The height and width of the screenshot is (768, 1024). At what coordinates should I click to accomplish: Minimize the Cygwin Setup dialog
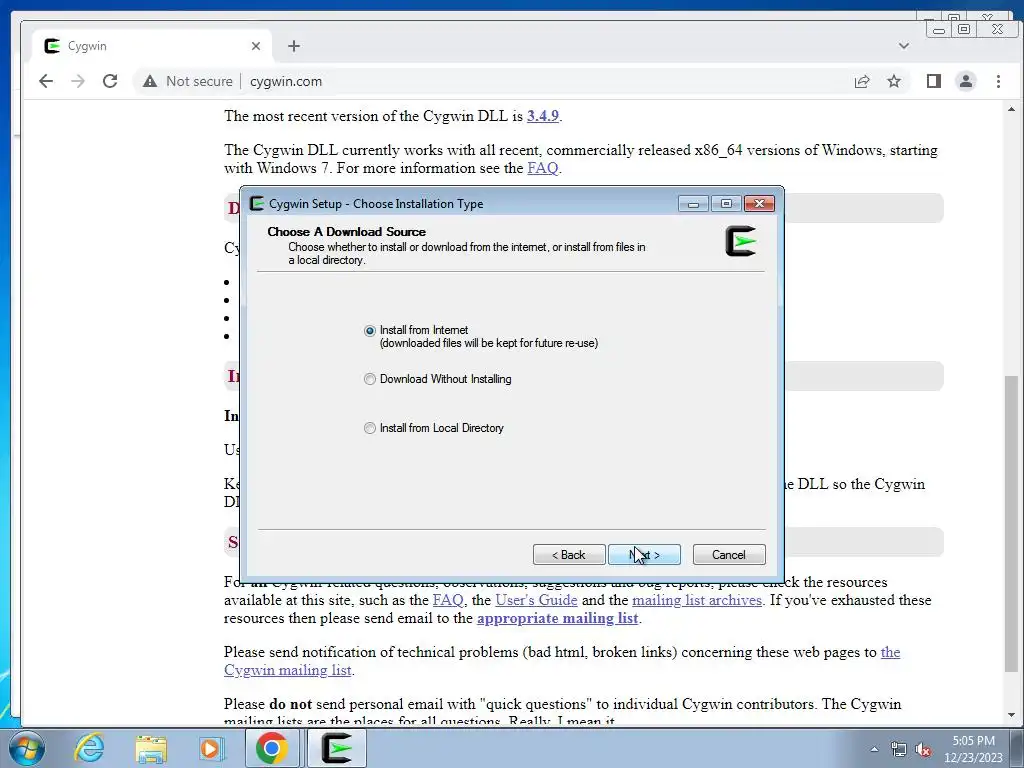point(694,204)
